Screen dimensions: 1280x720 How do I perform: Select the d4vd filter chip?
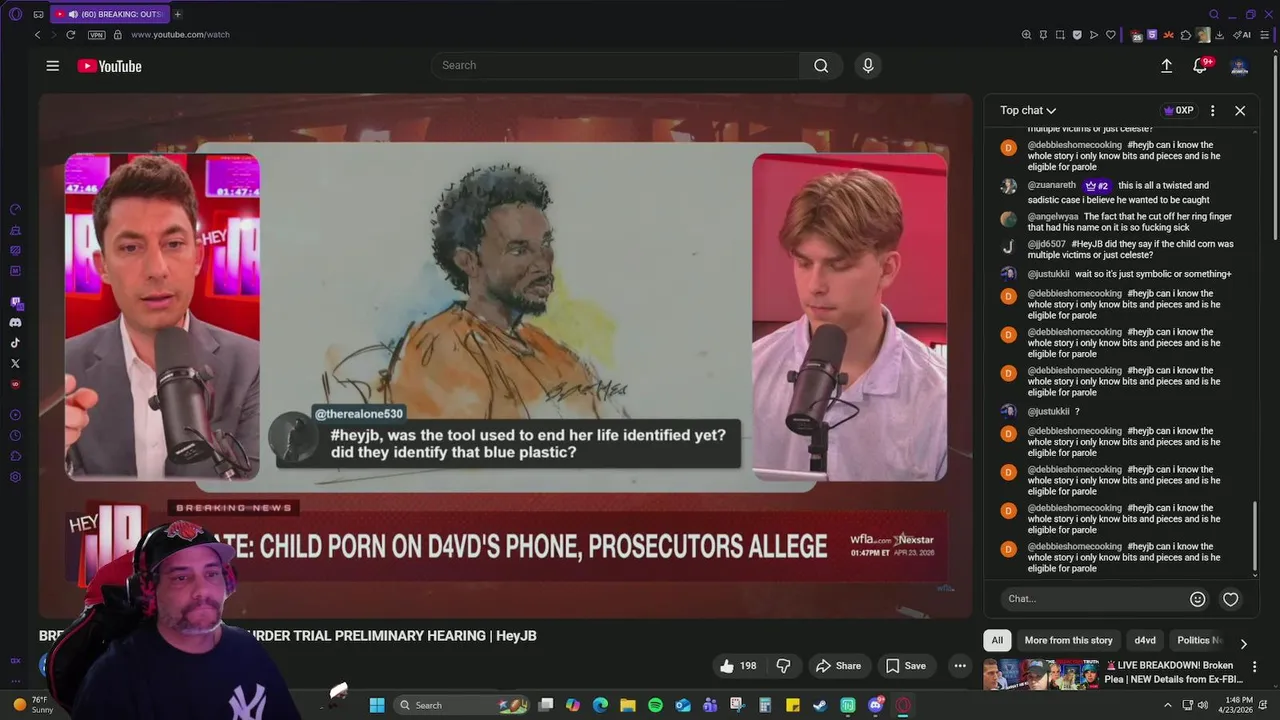1145,641
